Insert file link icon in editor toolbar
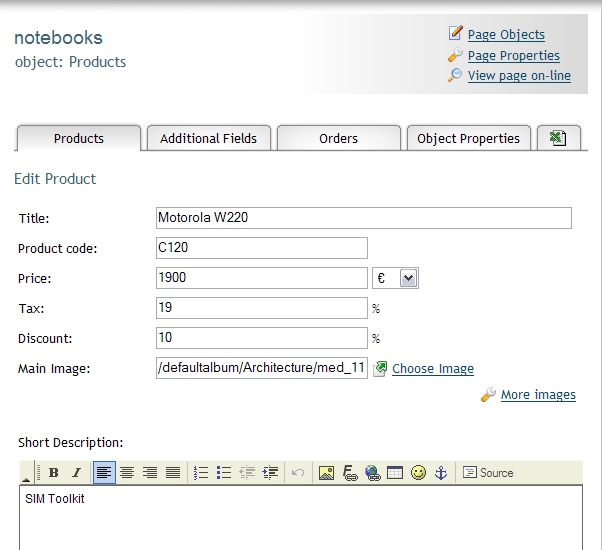Screen dimensions: 602x550 coord(349,472)
